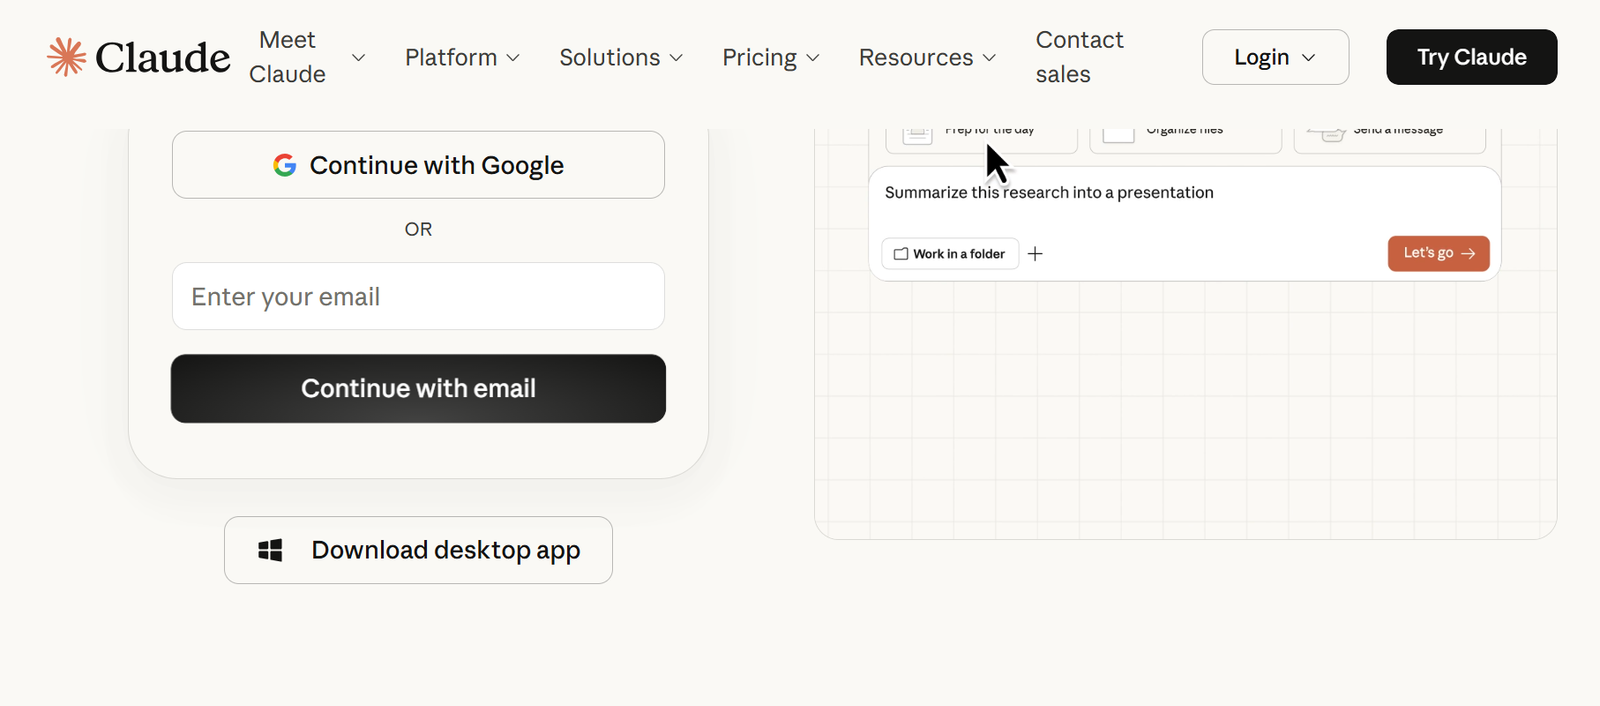Expand the Meet Claude menu chevron

358,57
